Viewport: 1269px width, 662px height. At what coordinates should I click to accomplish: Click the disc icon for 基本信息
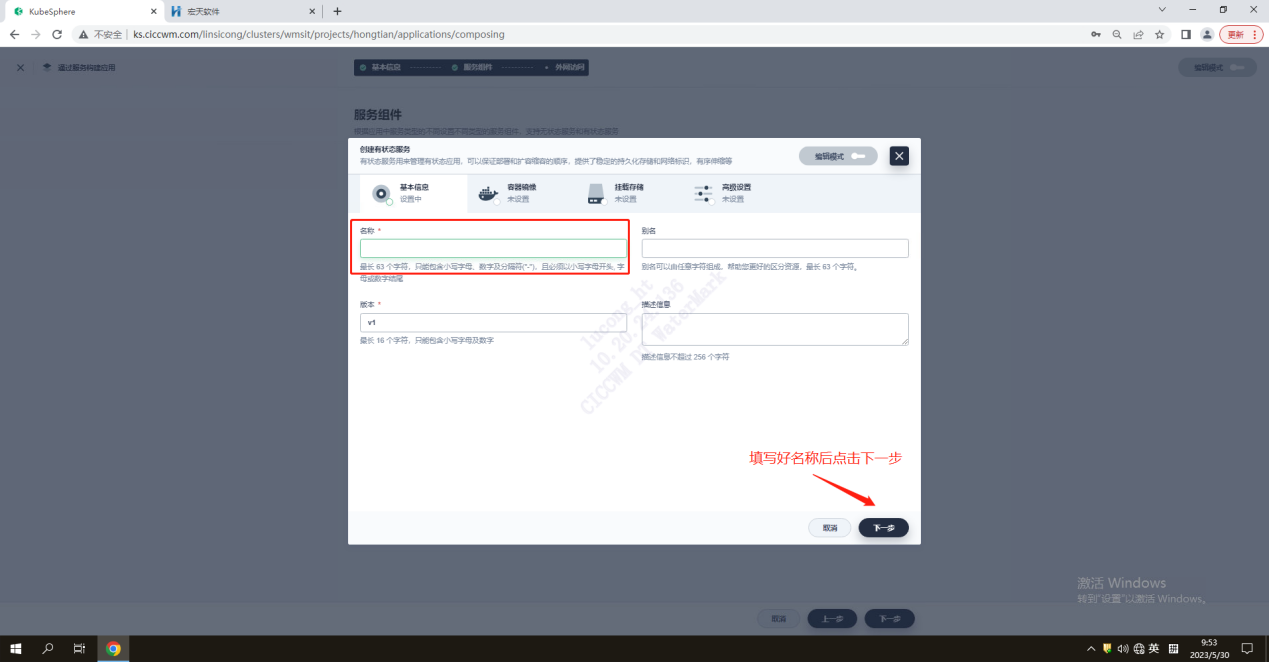[381, 193]
